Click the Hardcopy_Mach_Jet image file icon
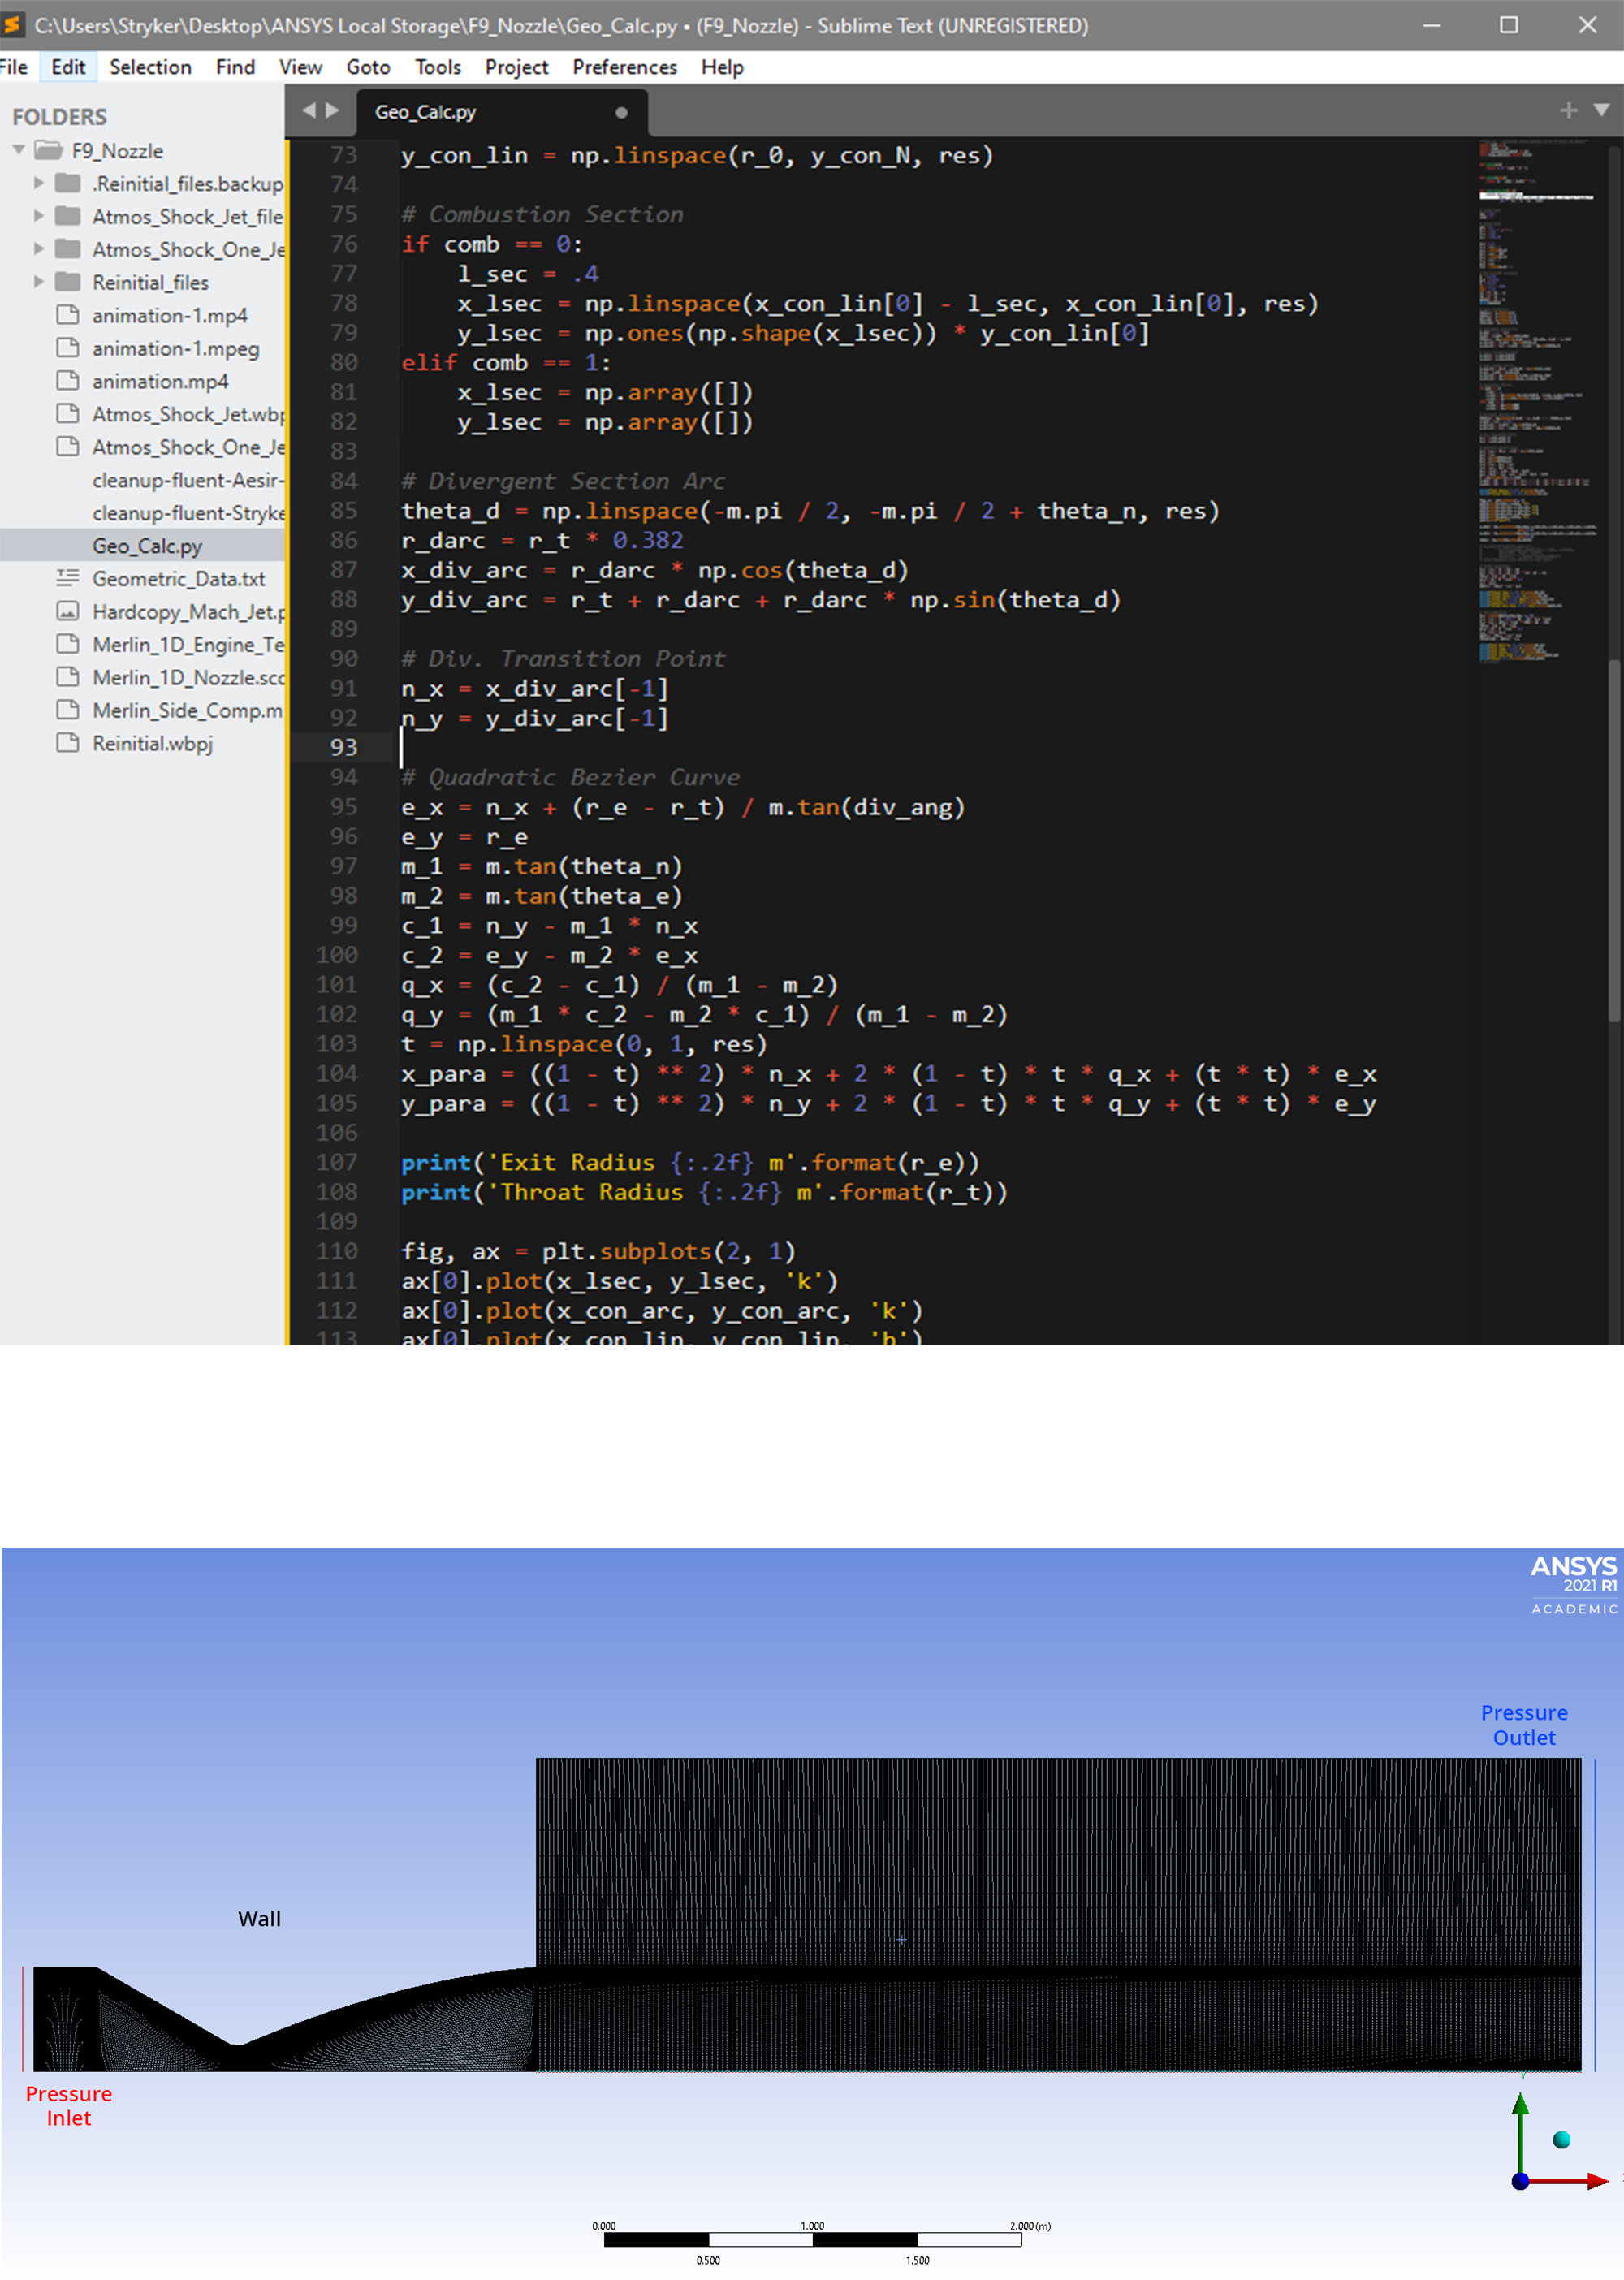Viewport: 1624px width, 2280px height. tap(67, 611)
